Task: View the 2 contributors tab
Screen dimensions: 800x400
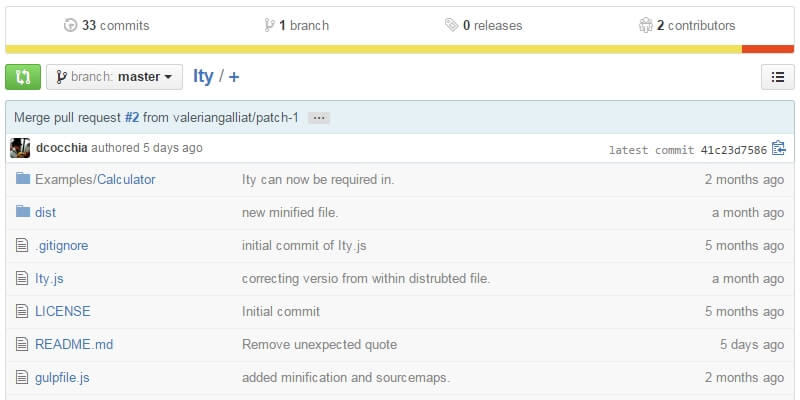Action: 686,25
